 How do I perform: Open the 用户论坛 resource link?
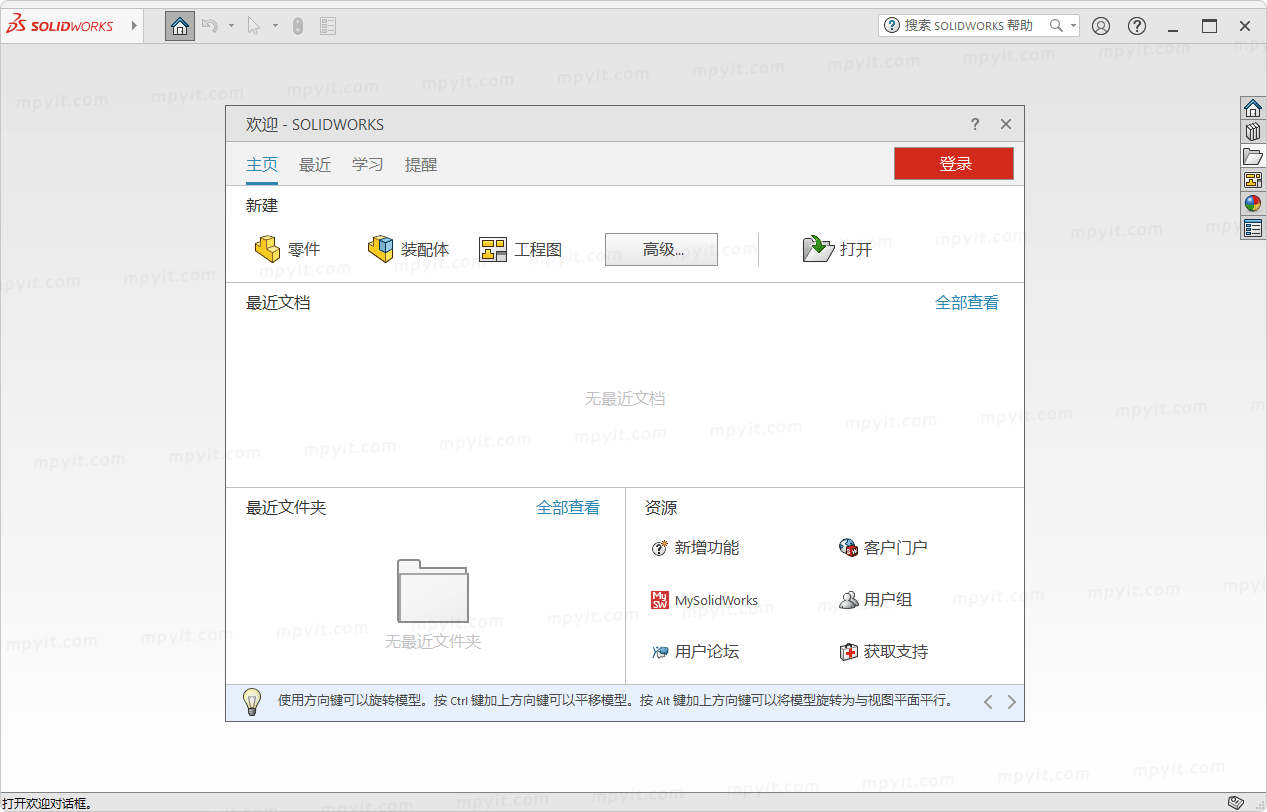pos(695,652)
